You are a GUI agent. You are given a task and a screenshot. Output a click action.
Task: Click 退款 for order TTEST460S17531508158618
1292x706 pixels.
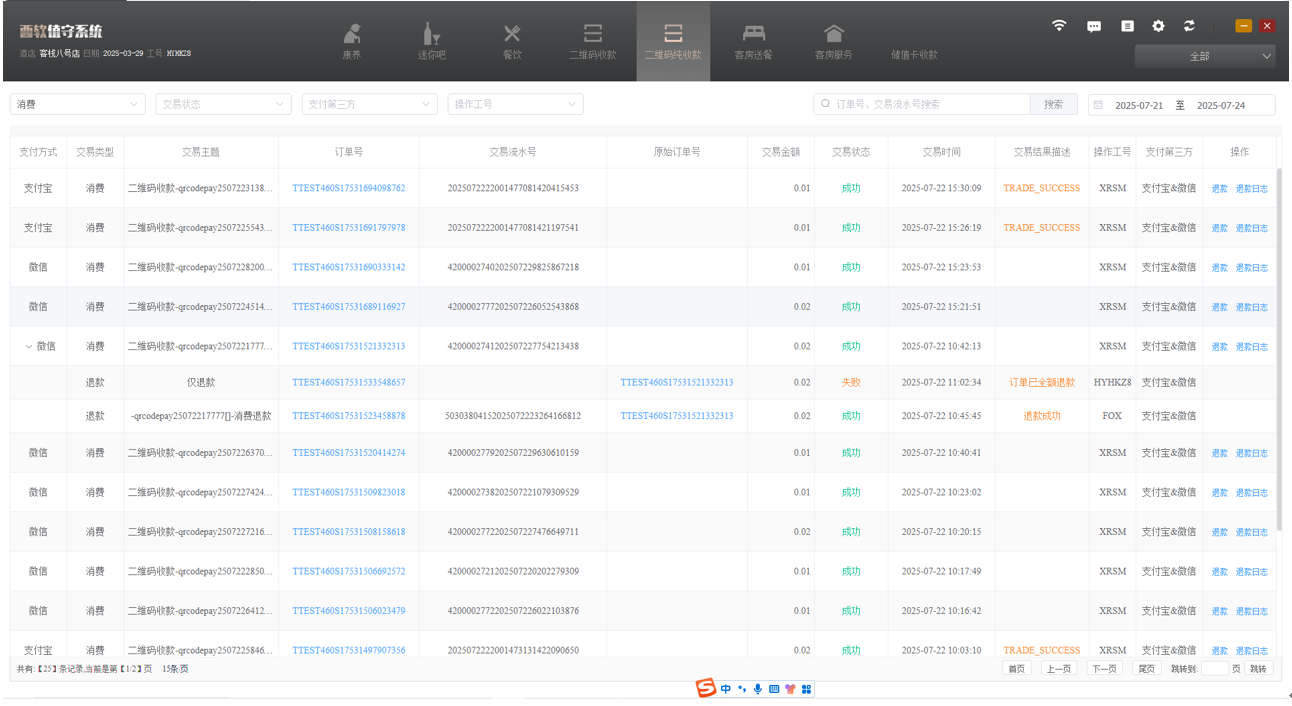[1219, 533]
